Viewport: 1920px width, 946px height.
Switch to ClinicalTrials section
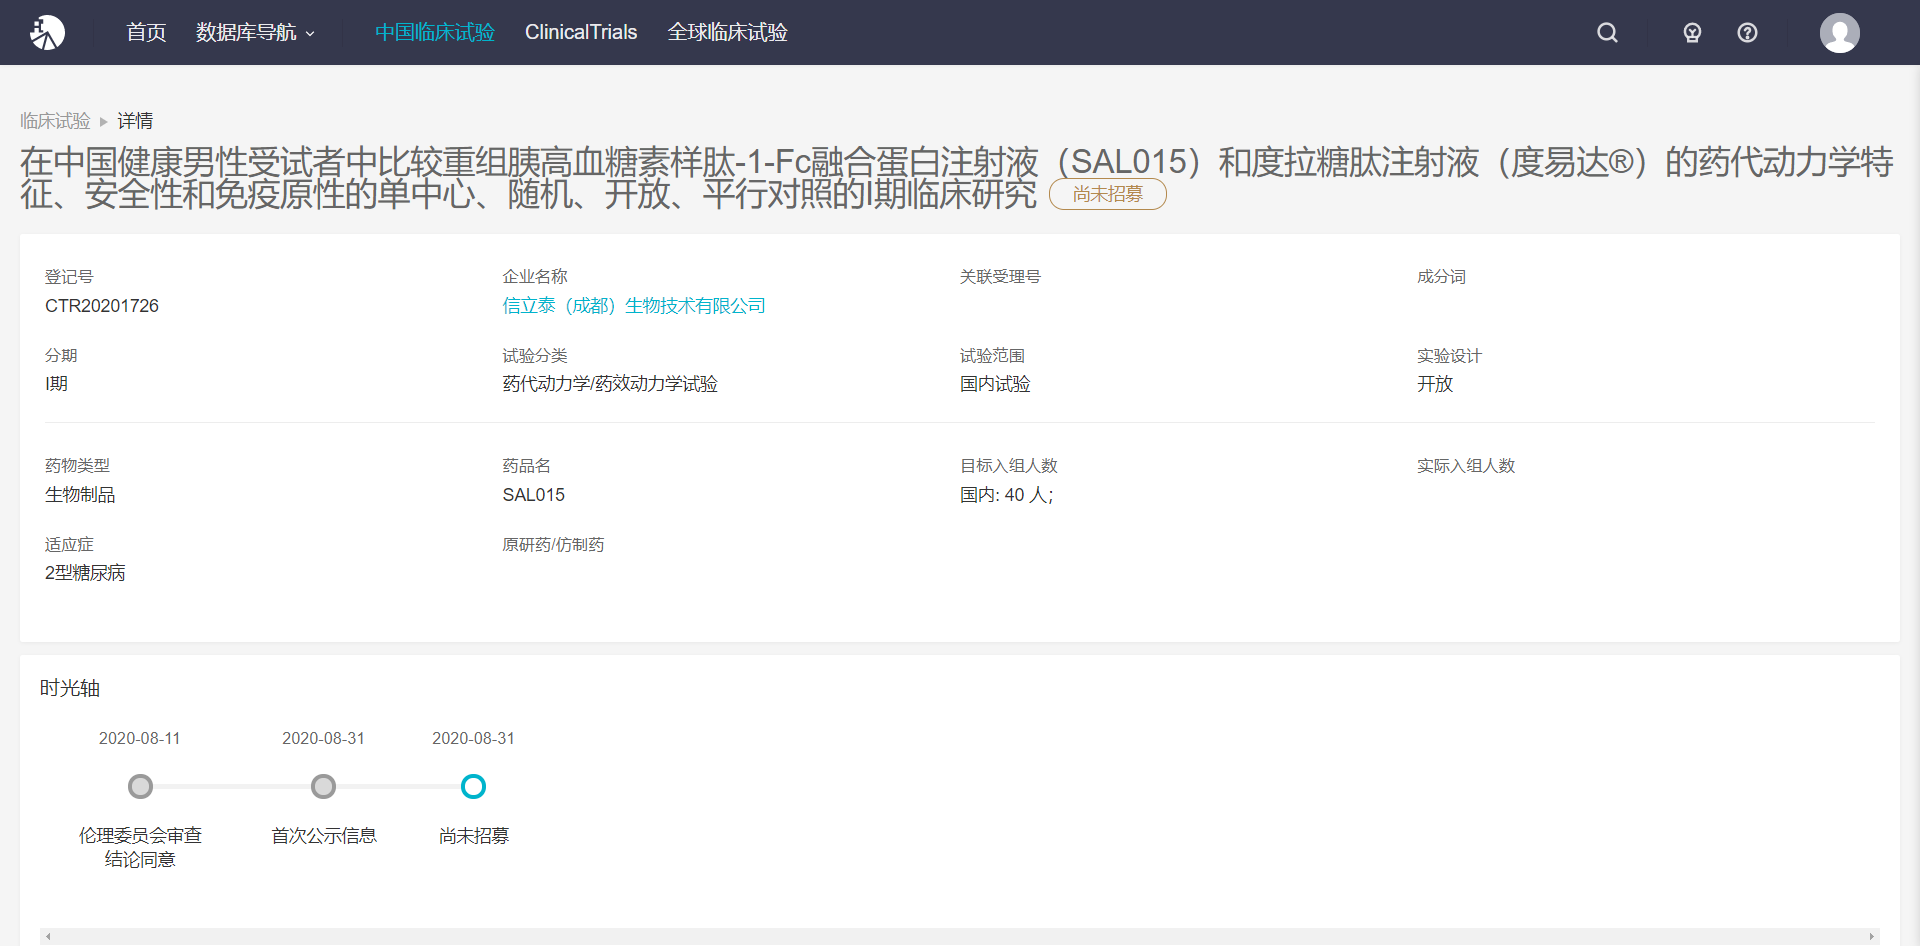point(581,32)
